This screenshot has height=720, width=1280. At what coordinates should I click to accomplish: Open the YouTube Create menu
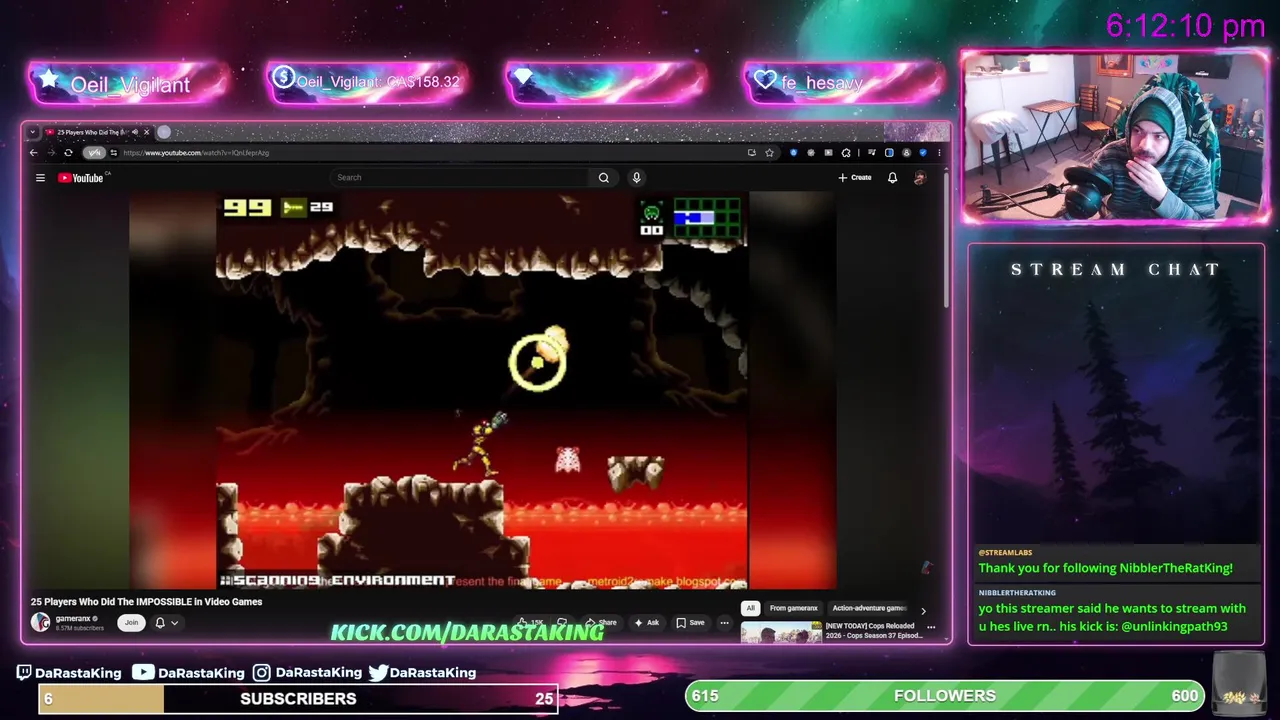coord(855,178)
